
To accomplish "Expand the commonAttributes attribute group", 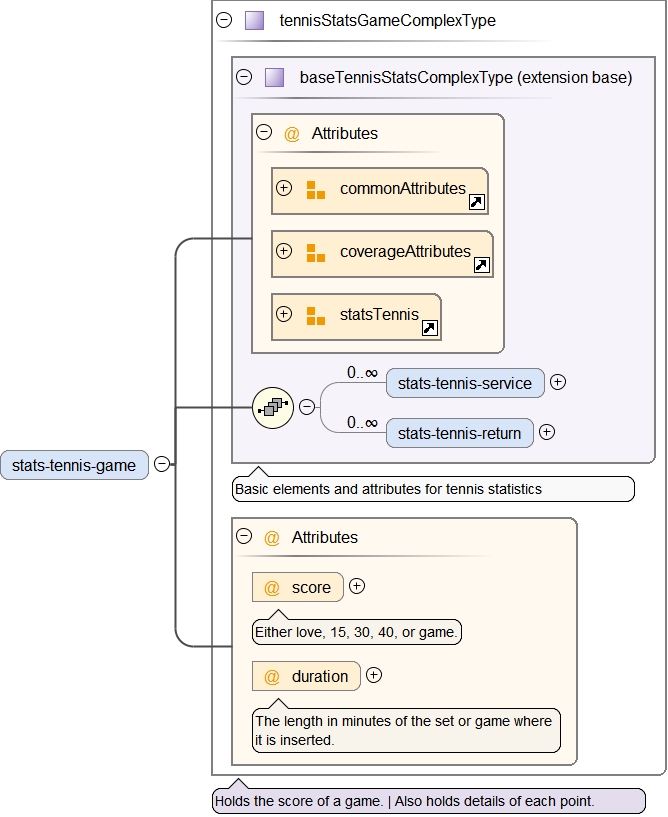I will coord(284,188).
